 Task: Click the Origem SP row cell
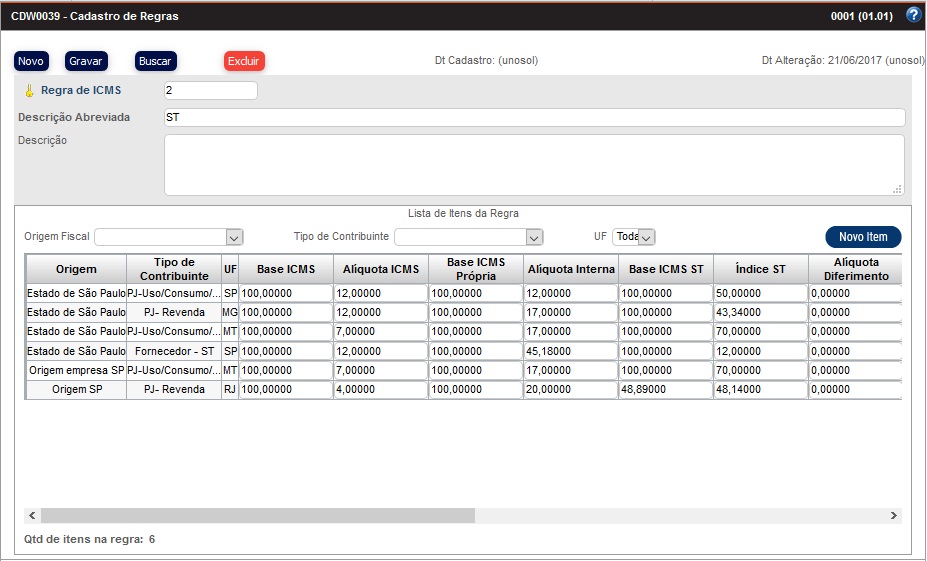pyautogui.click(x=76, y=390)
